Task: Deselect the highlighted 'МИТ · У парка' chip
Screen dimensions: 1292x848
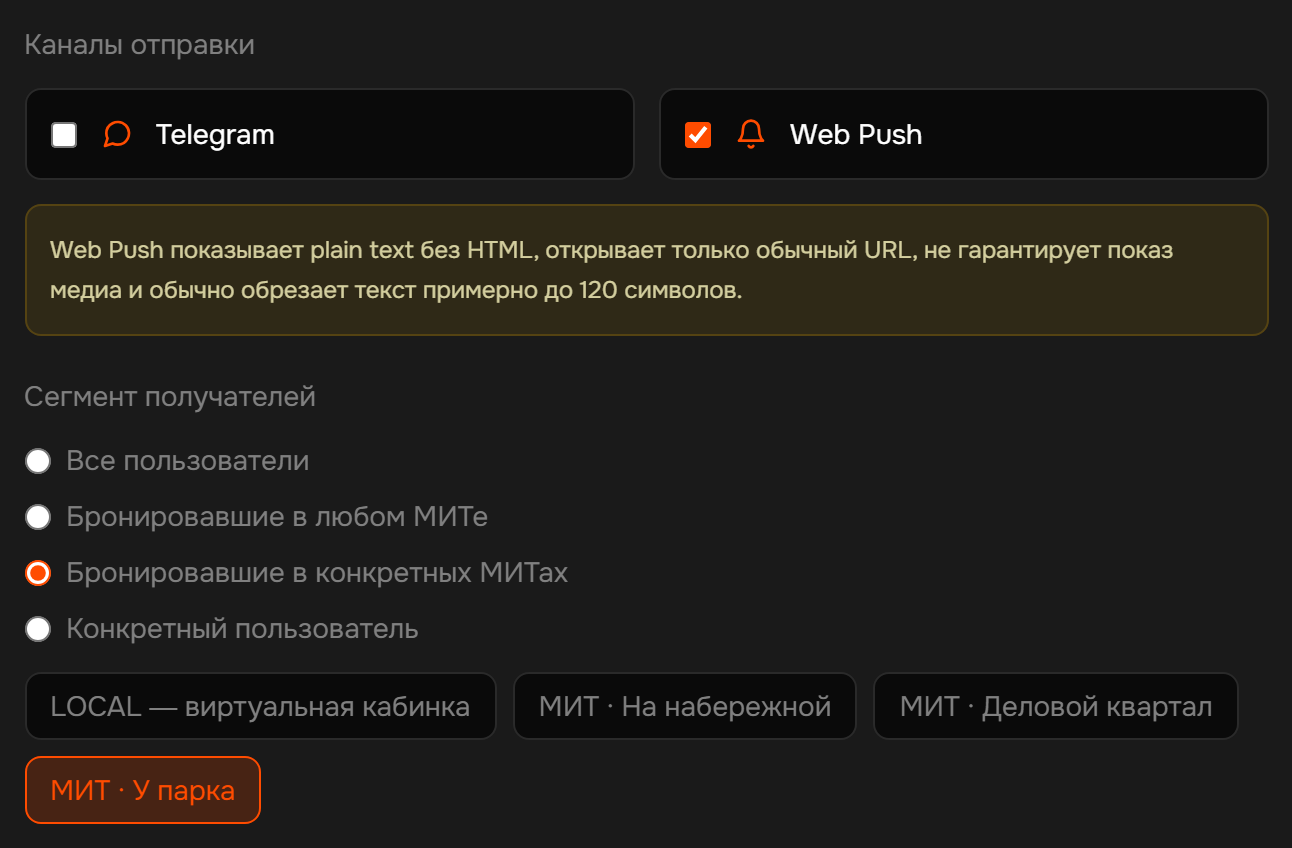Action: [143, 790]
